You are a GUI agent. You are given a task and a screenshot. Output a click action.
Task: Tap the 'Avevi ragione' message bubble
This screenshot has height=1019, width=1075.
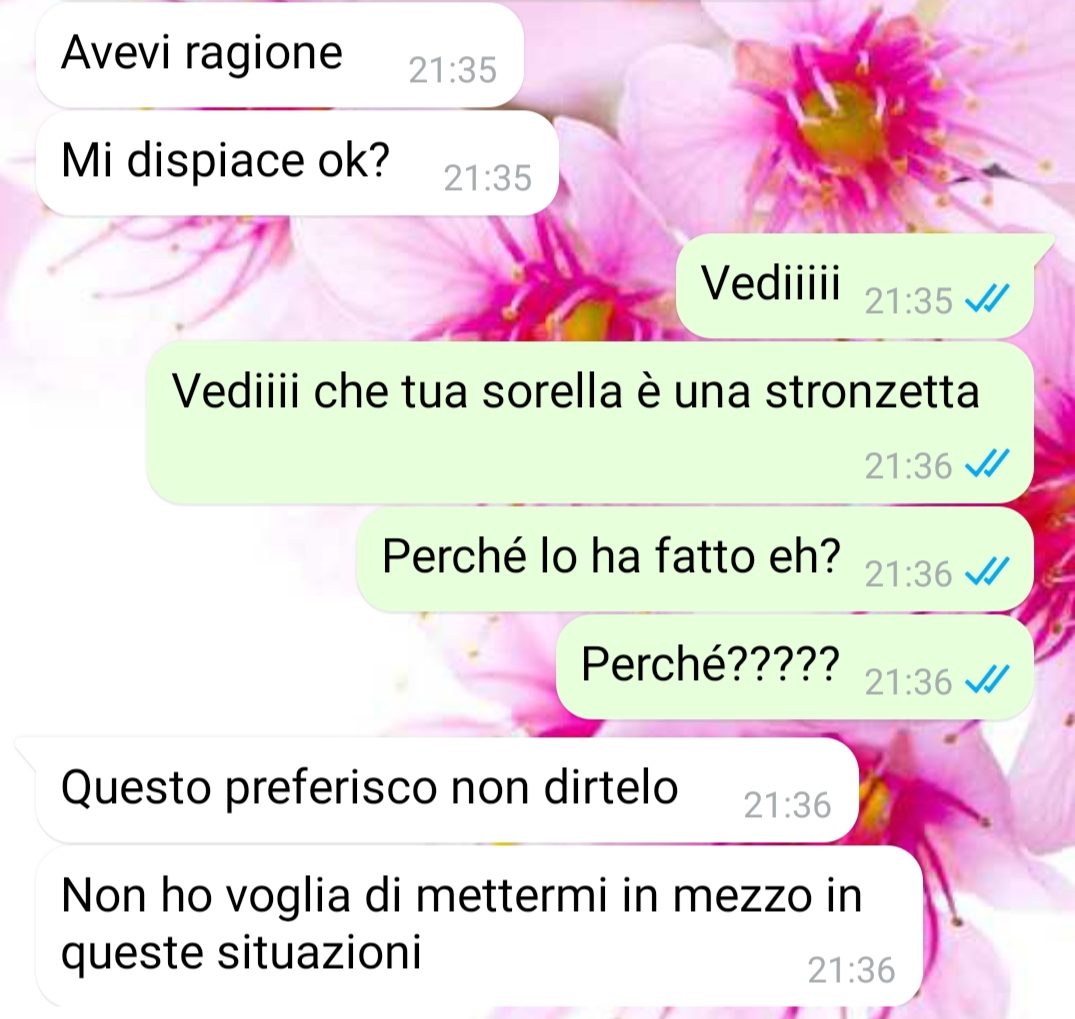click(x=280, y=55)
